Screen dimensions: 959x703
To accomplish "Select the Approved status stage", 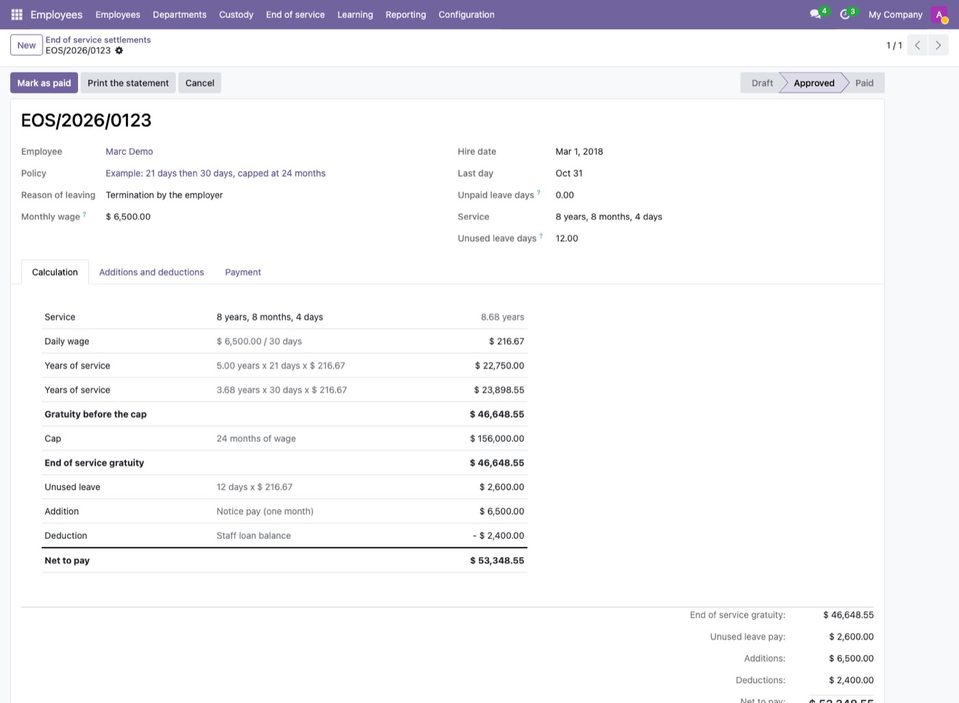I will (813, 83).
